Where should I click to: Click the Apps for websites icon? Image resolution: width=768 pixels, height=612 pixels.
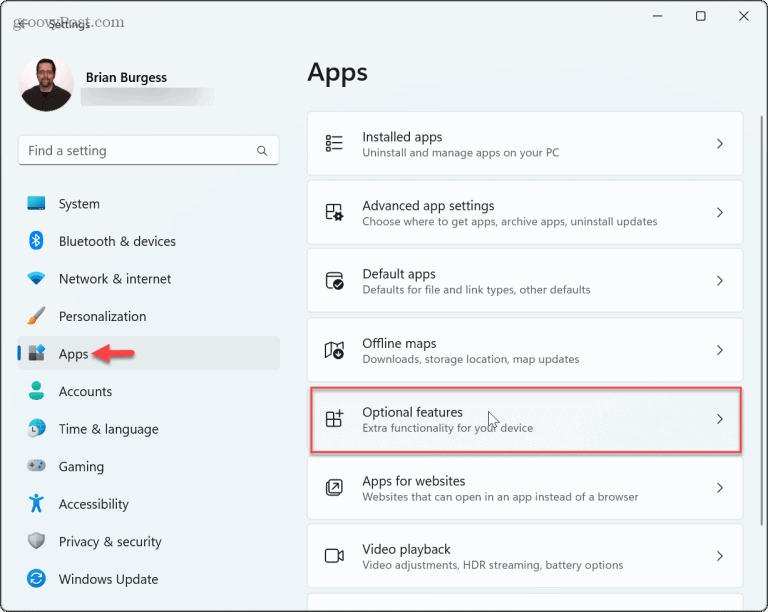(x=334, y=488)
